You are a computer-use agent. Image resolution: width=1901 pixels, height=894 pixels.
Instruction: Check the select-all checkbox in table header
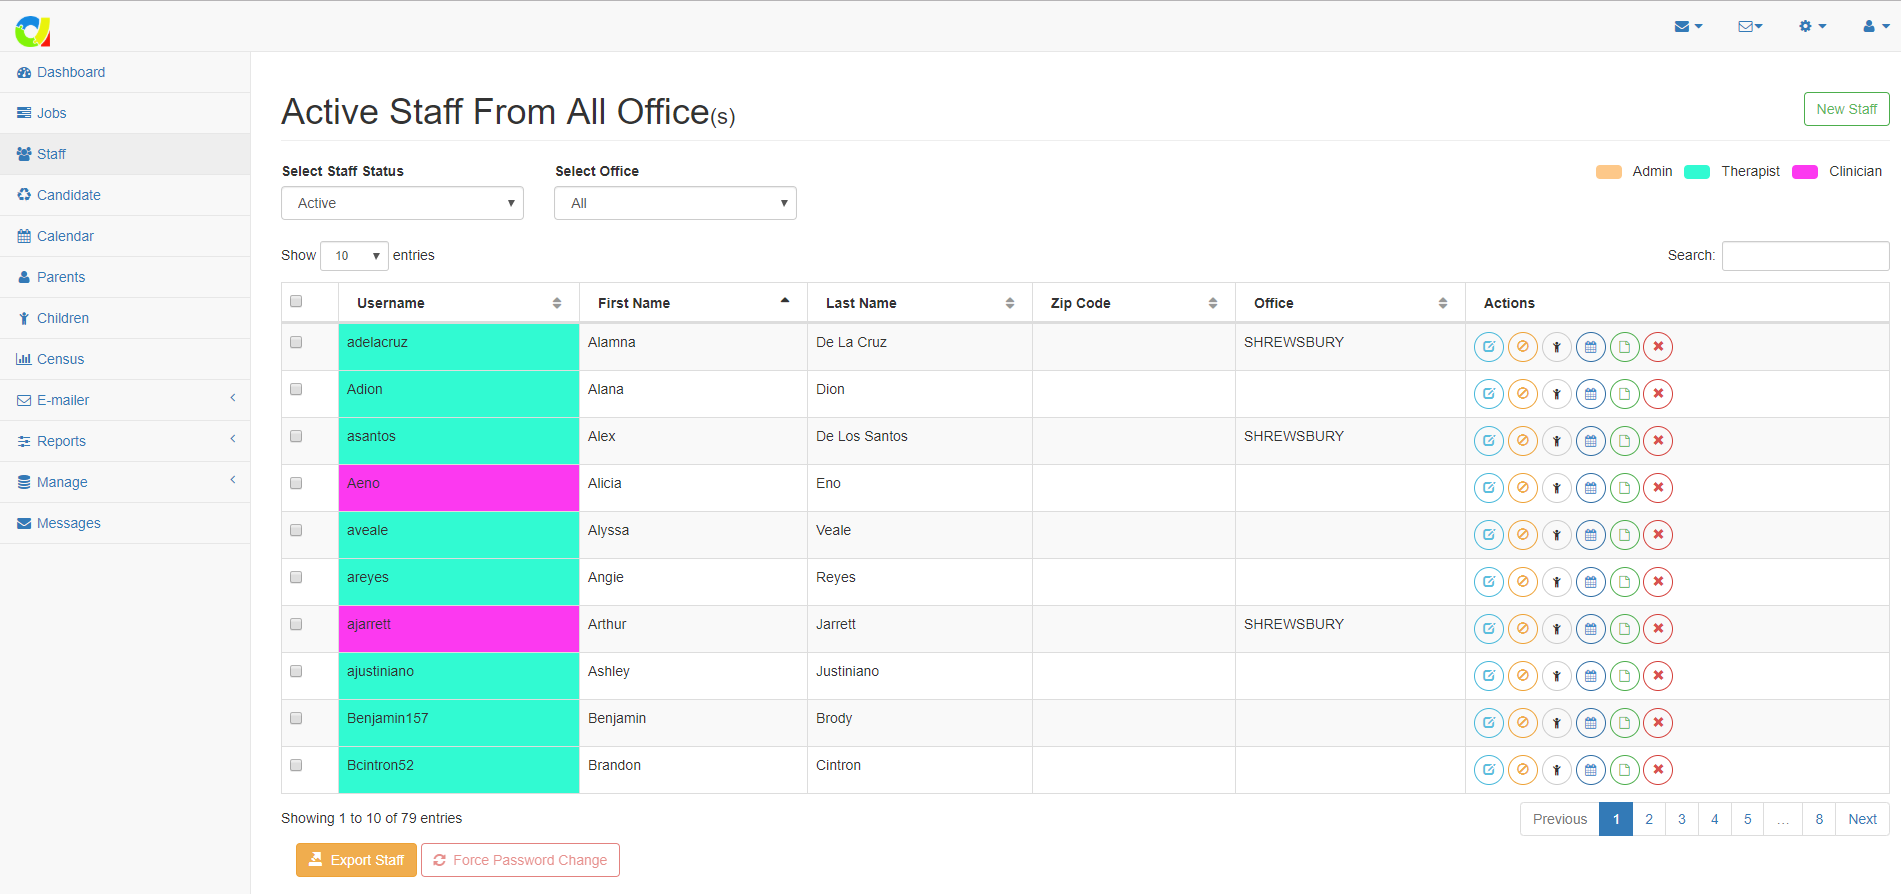296,301
